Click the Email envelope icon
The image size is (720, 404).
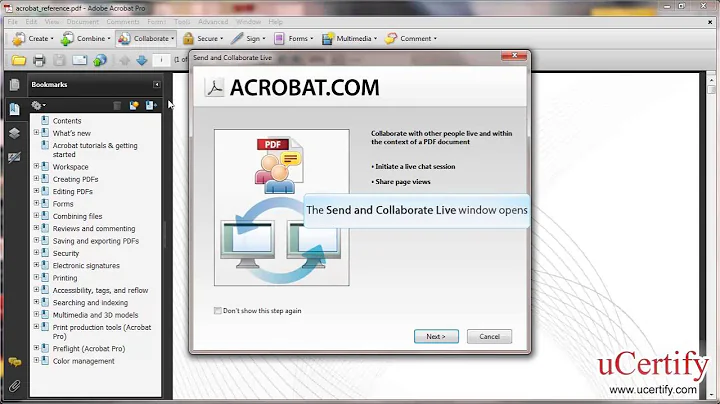point(79,60)
